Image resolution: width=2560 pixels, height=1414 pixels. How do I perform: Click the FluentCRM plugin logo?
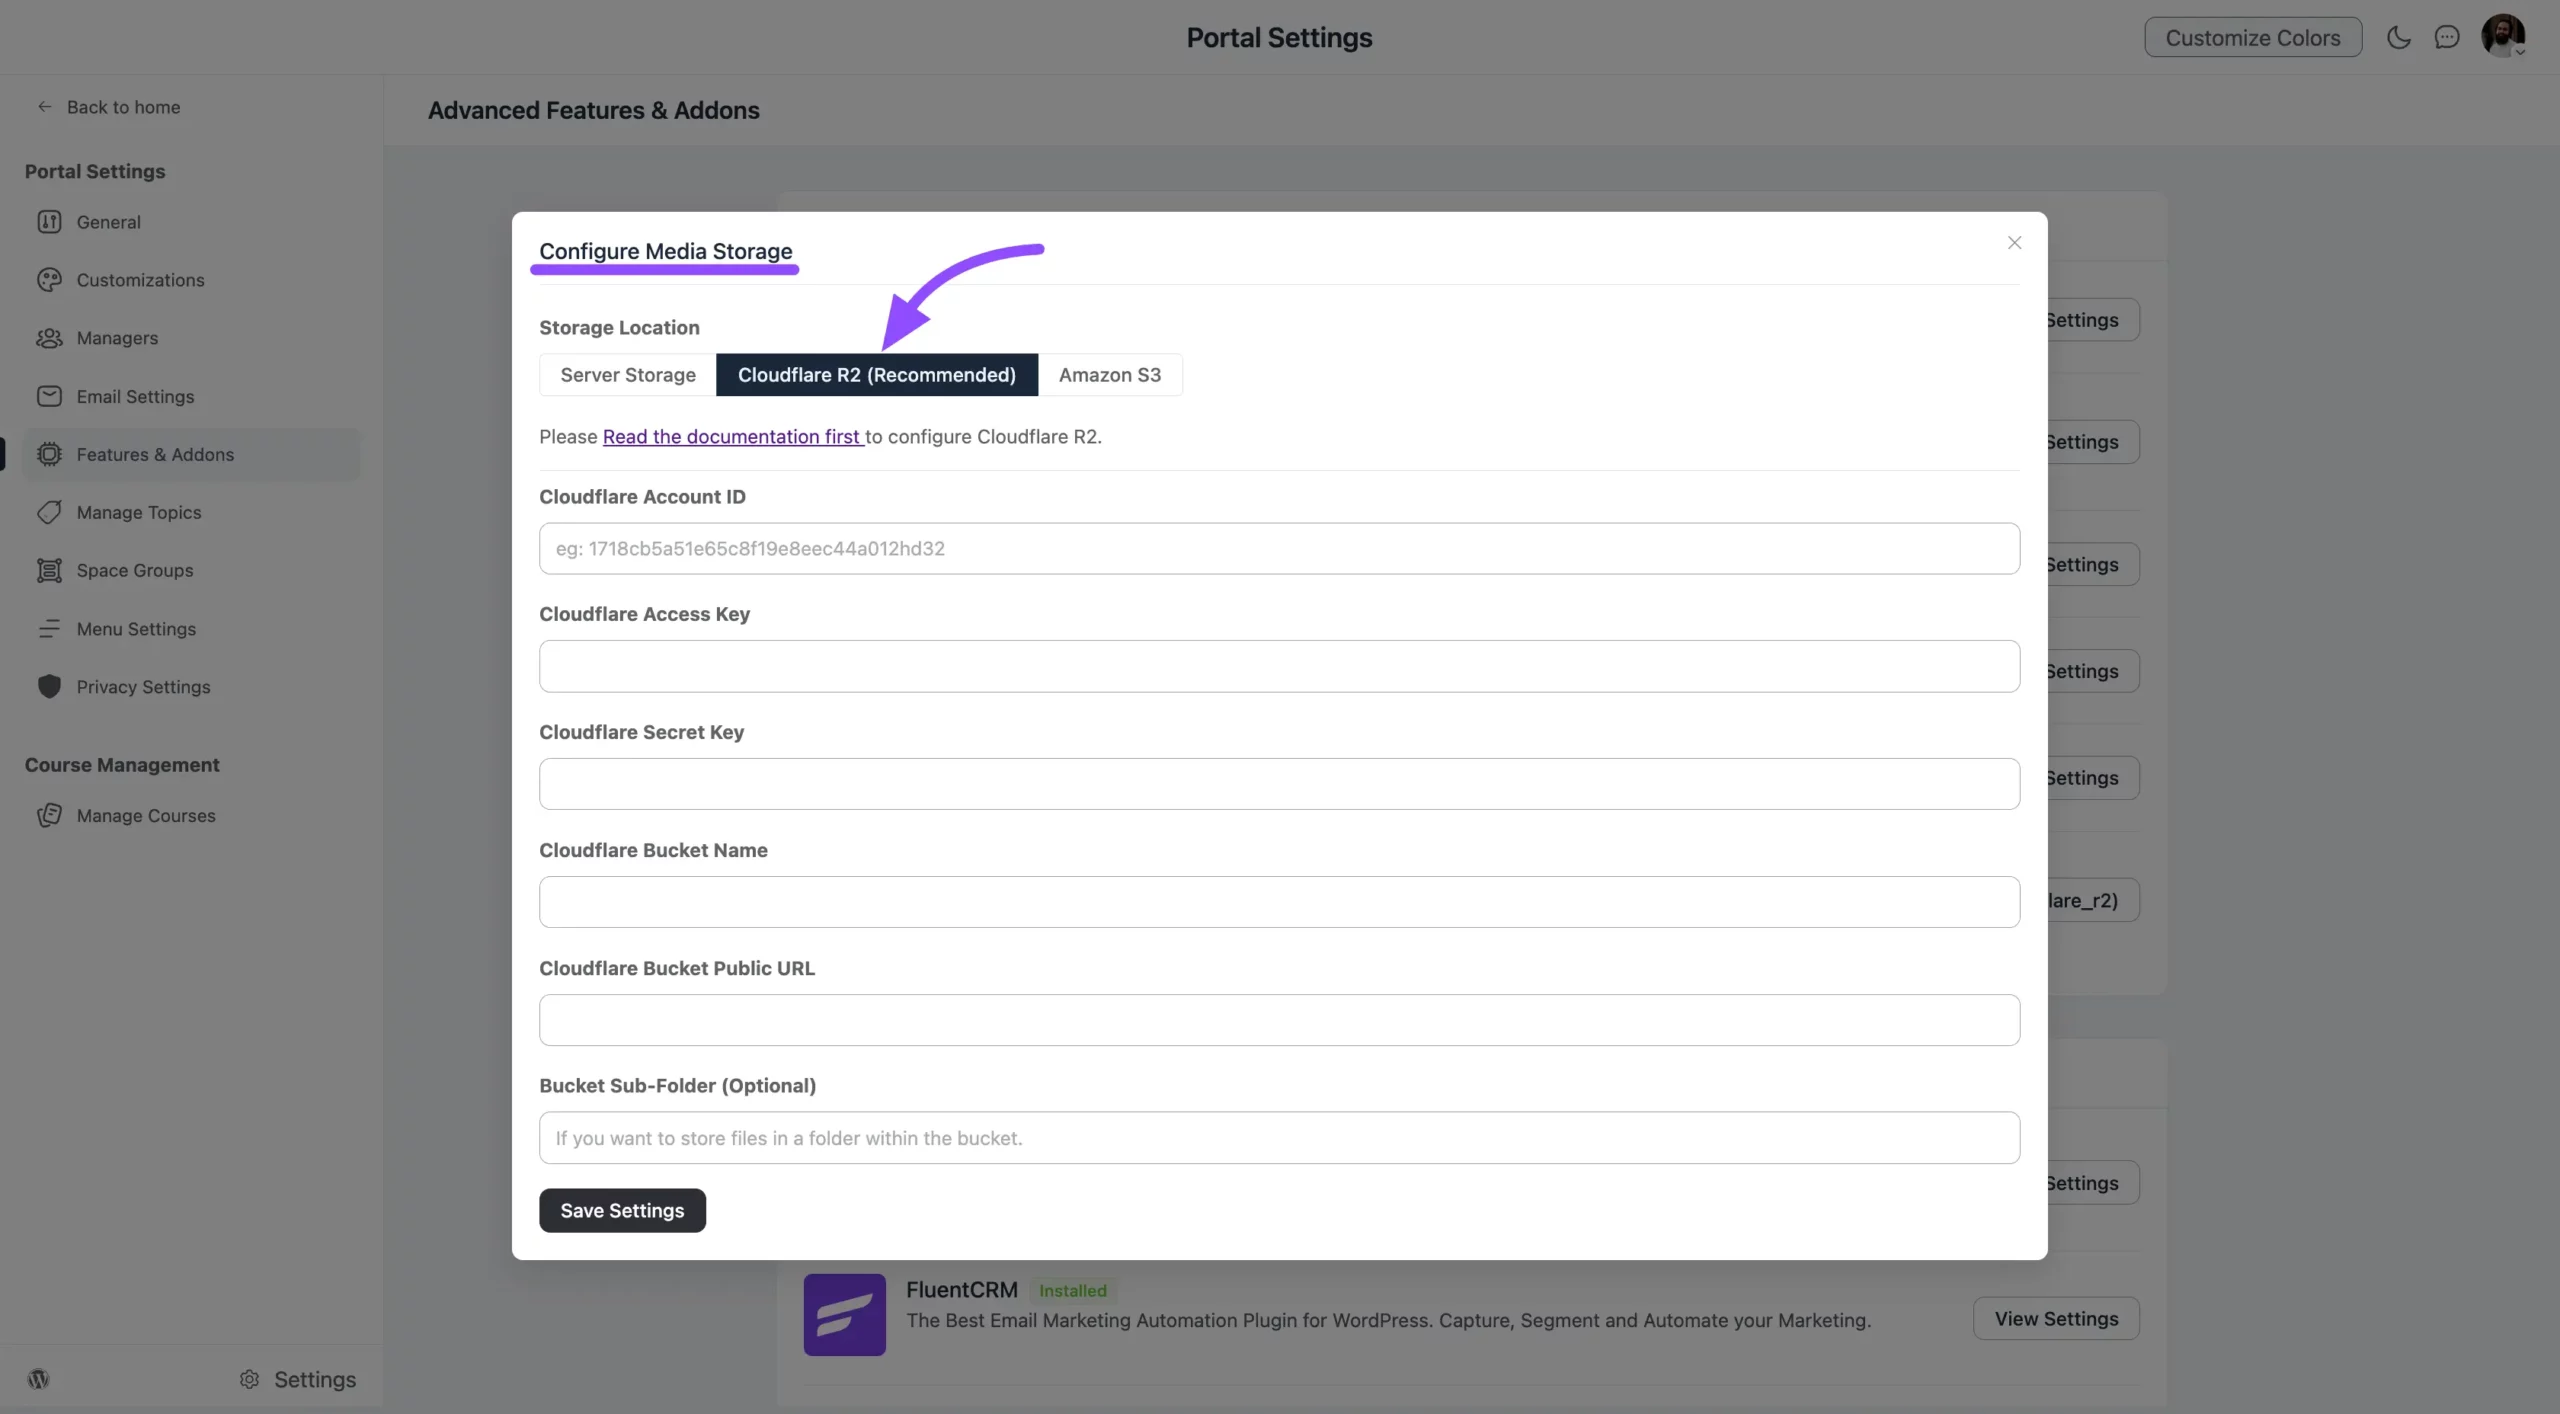(x=844, y=1314)
